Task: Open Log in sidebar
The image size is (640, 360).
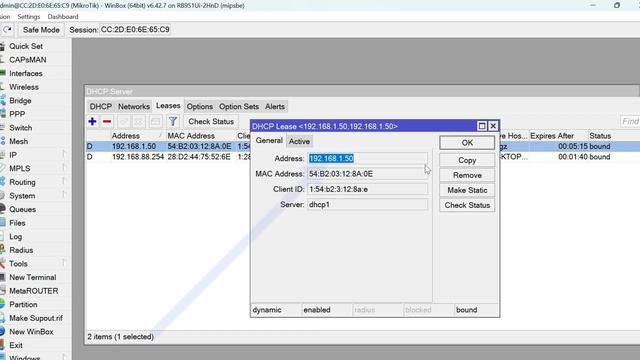Action: click(16, 236)
